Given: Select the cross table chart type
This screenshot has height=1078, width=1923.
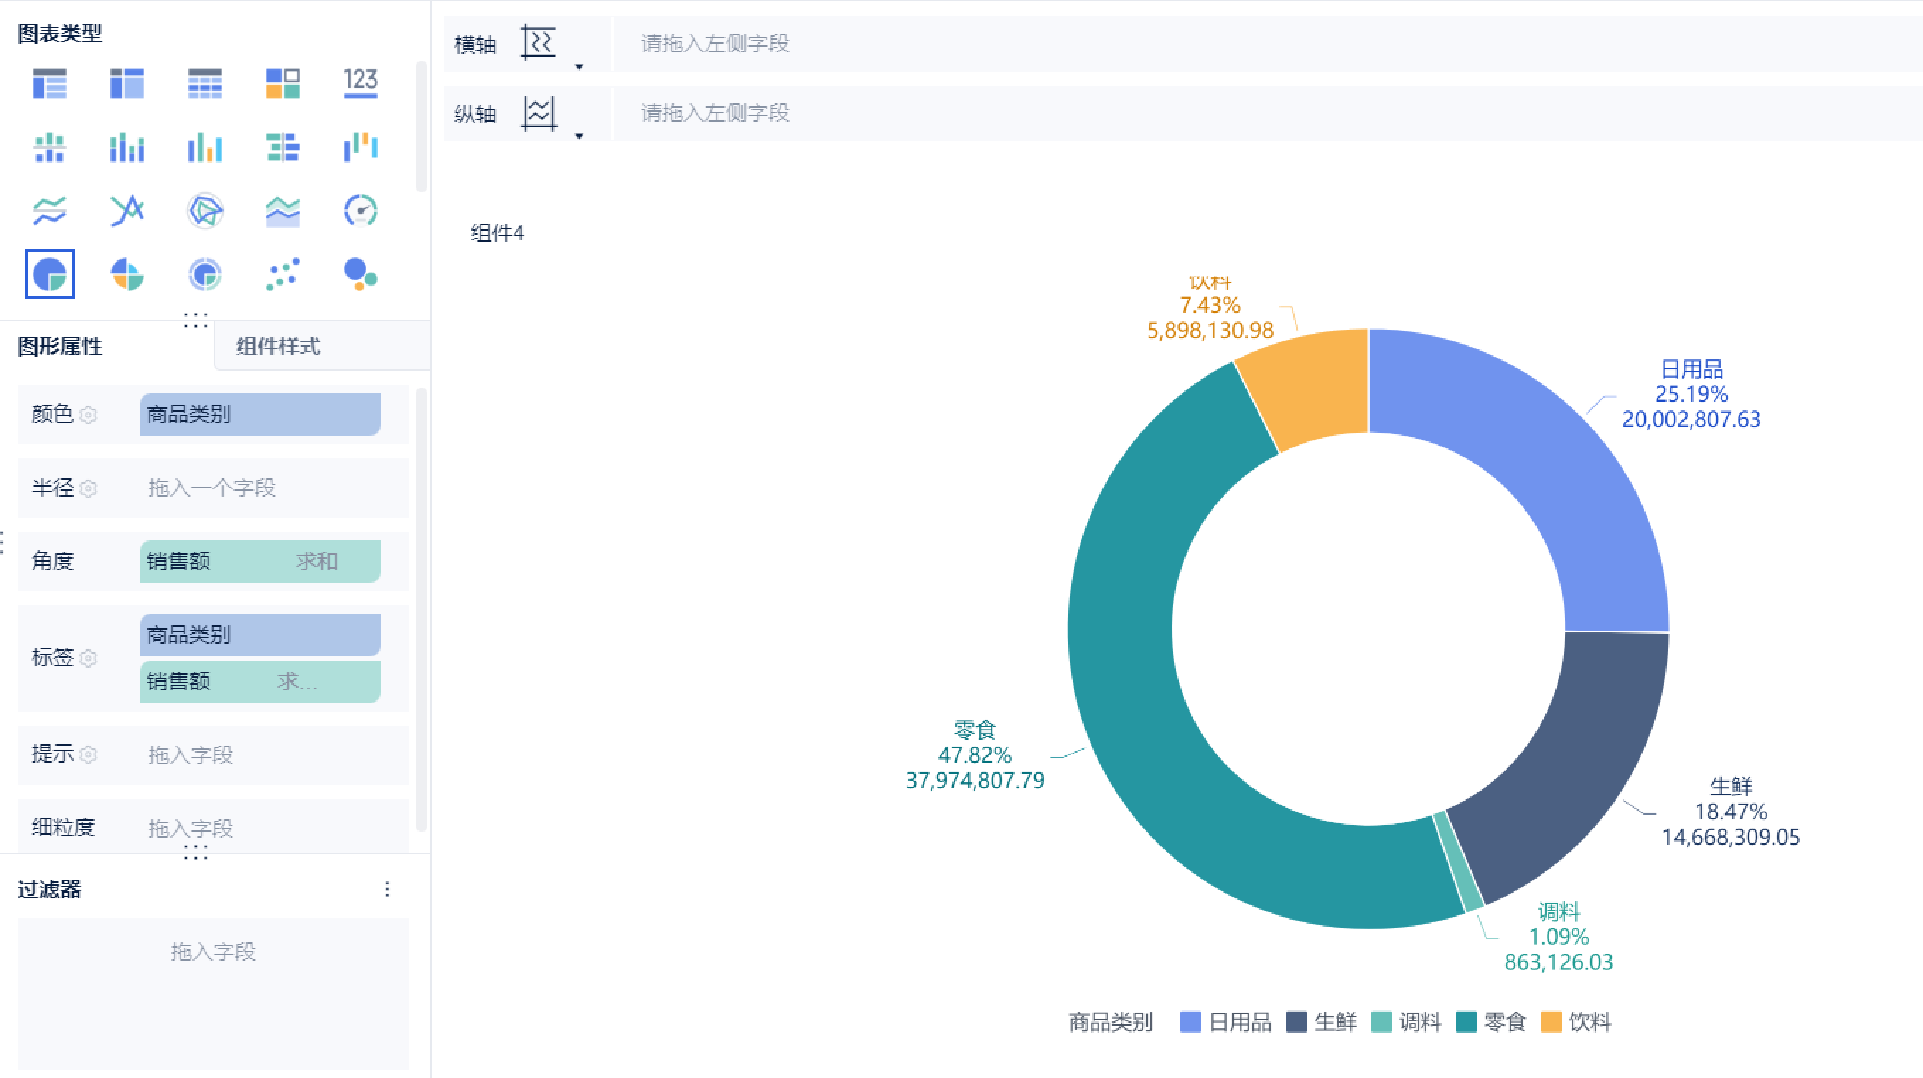Looking at the screenshot, I should pyautogui.click(x=127, y=84).
